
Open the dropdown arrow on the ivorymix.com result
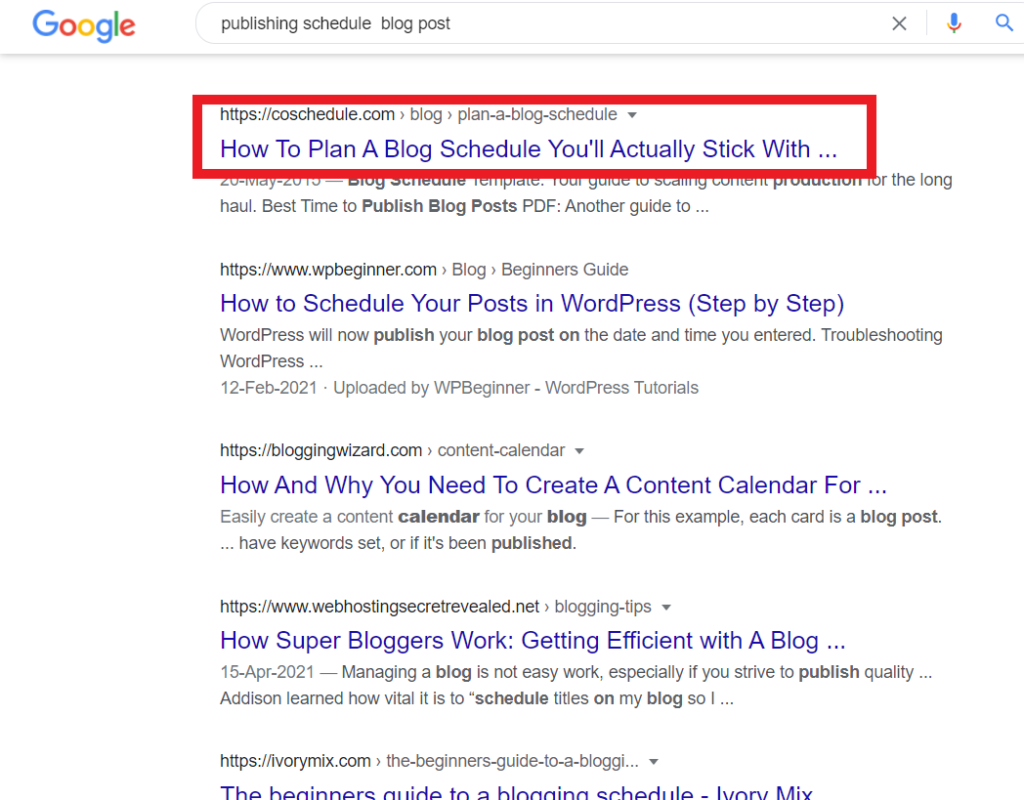(654, 761)
